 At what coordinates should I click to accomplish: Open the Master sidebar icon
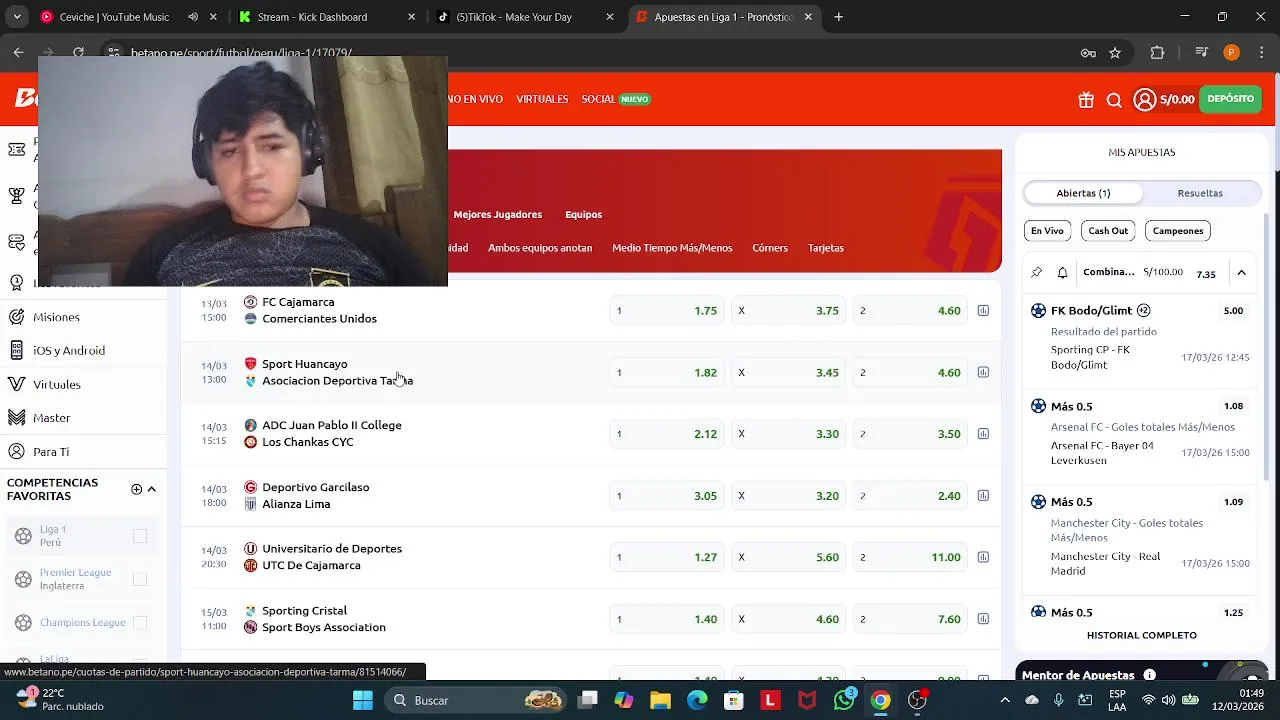(16, 418)
